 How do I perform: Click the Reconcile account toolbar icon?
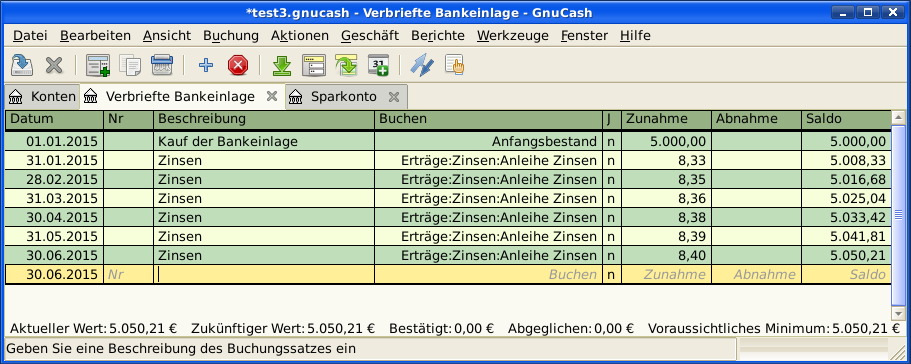click(x=455, y=65)
